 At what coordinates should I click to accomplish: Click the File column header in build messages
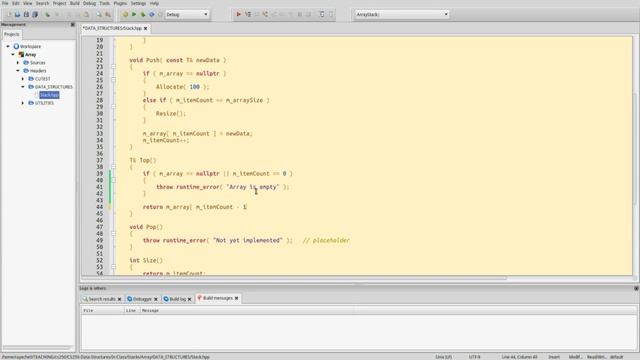point(103,311)
